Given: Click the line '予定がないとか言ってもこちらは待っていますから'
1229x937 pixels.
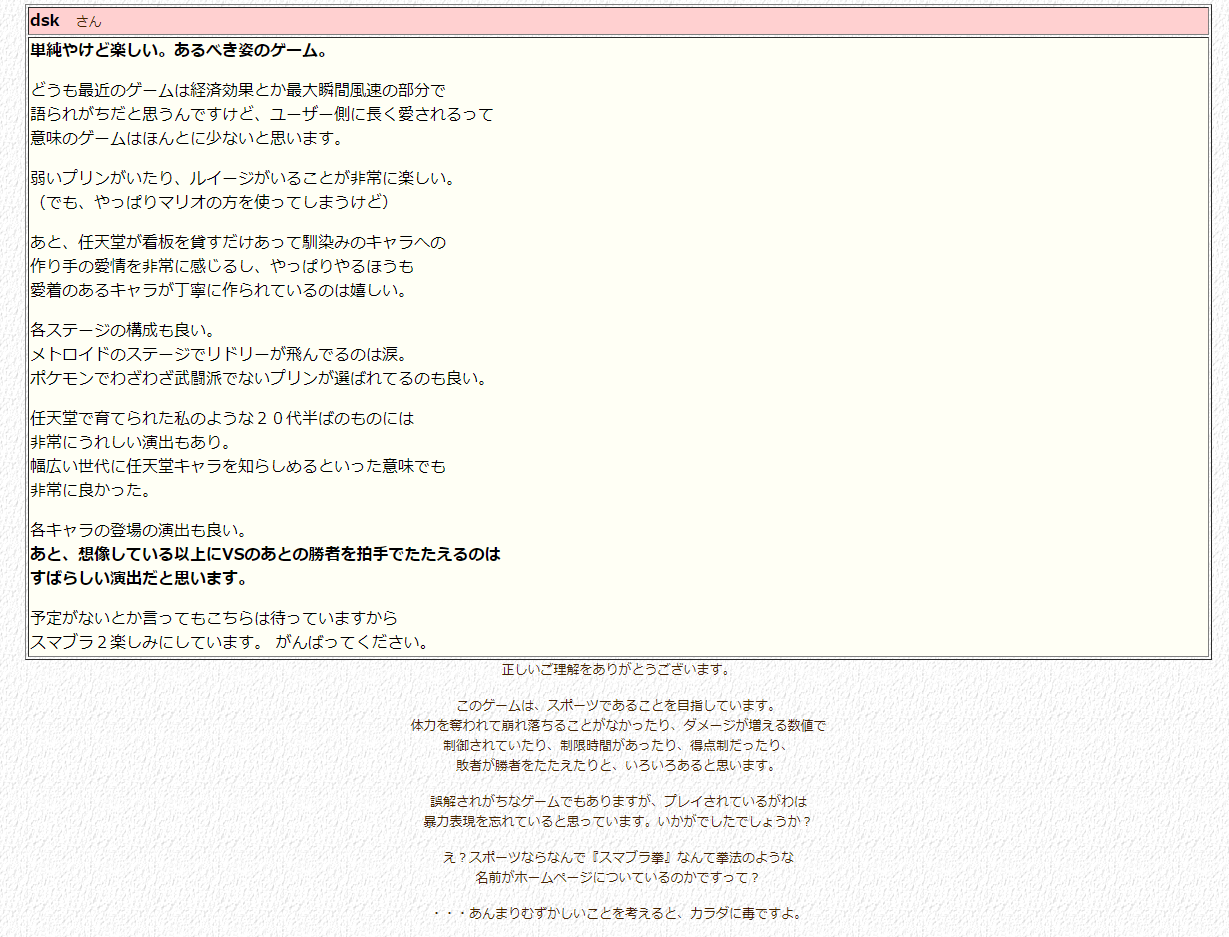Looking at the screenshot, I should tap(214, 618).
